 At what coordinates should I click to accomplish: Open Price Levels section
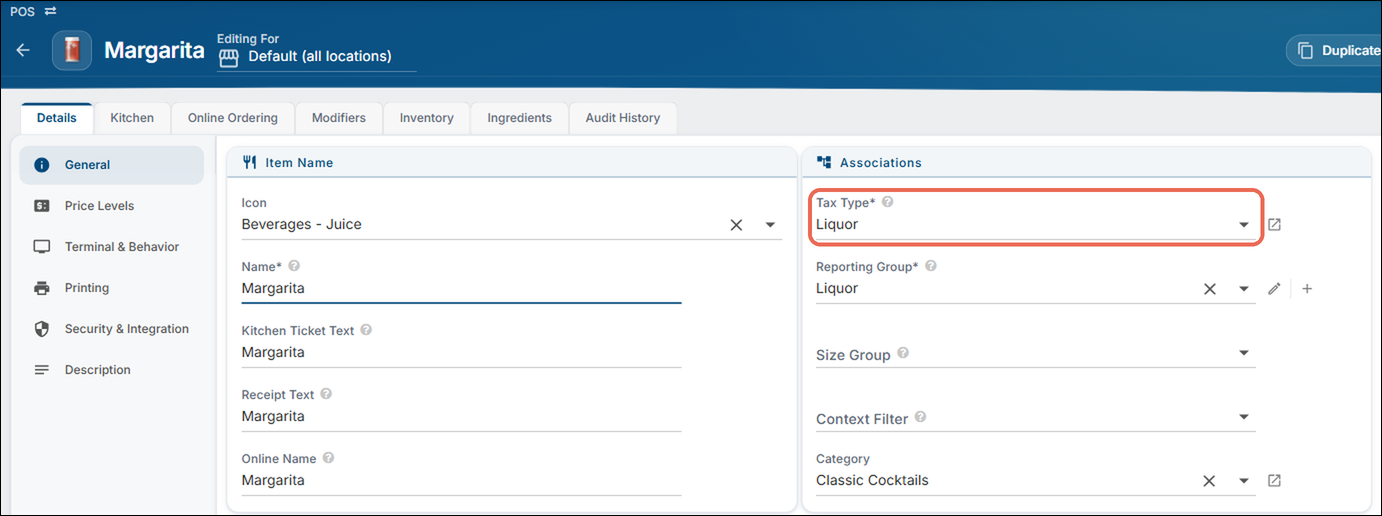(112, 206)
